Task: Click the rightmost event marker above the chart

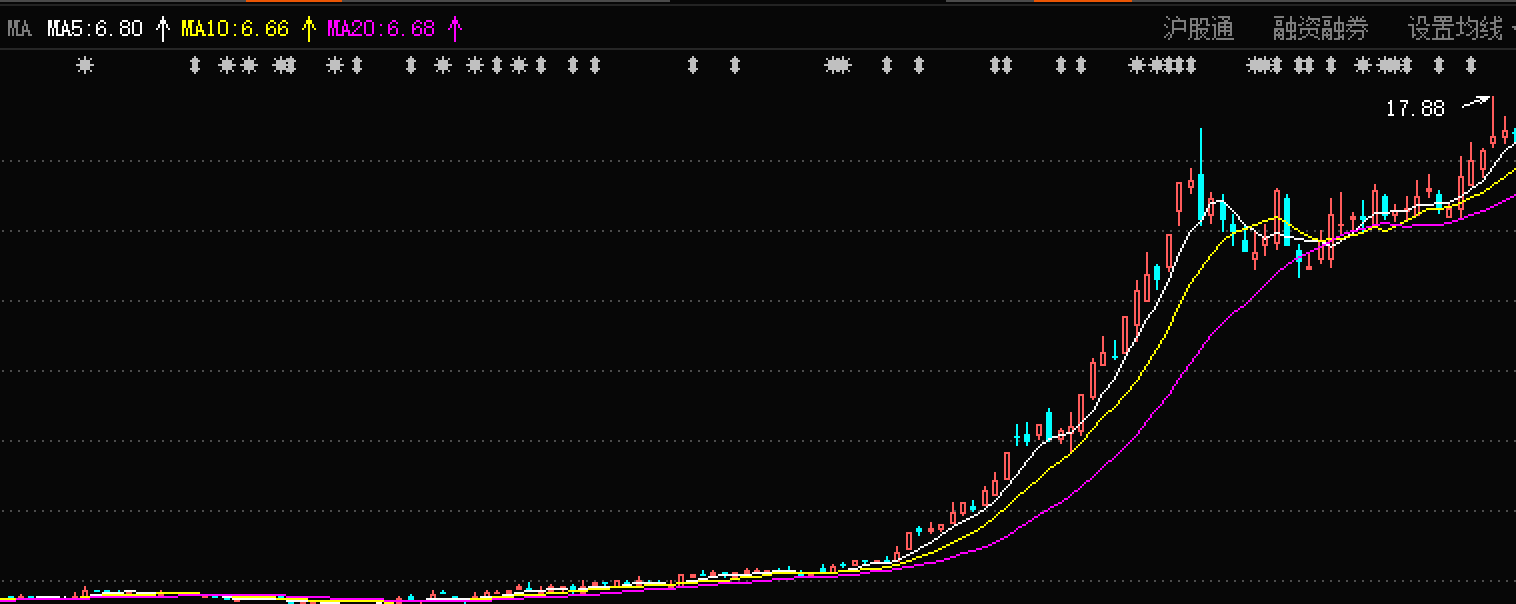Action: (x=1470, y=66)
